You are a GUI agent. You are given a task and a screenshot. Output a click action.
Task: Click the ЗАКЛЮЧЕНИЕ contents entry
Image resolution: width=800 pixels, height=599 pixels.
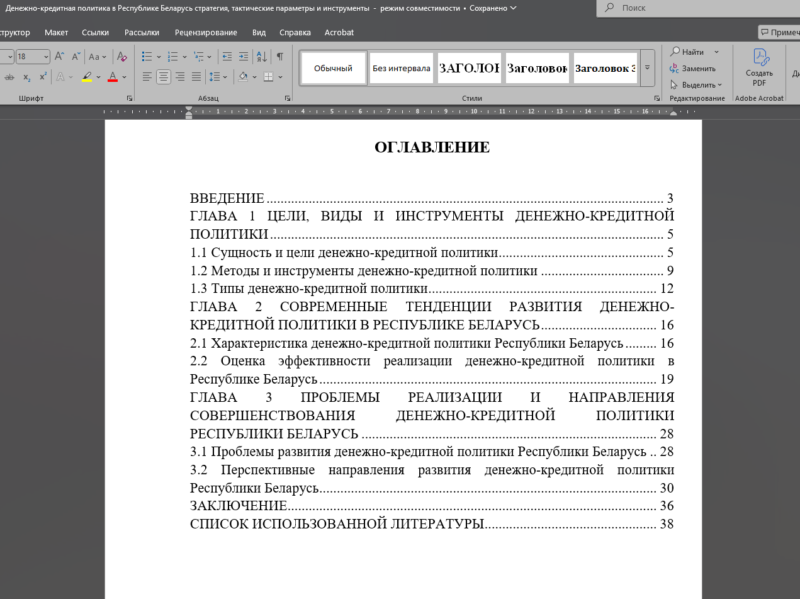[432, 506]
